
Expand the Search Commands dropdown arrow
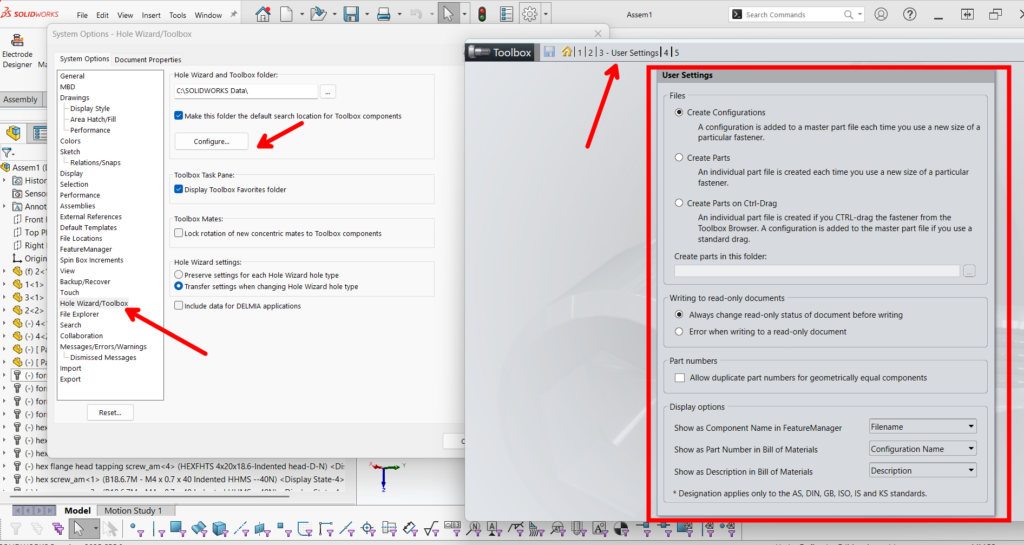pos(859,14)
